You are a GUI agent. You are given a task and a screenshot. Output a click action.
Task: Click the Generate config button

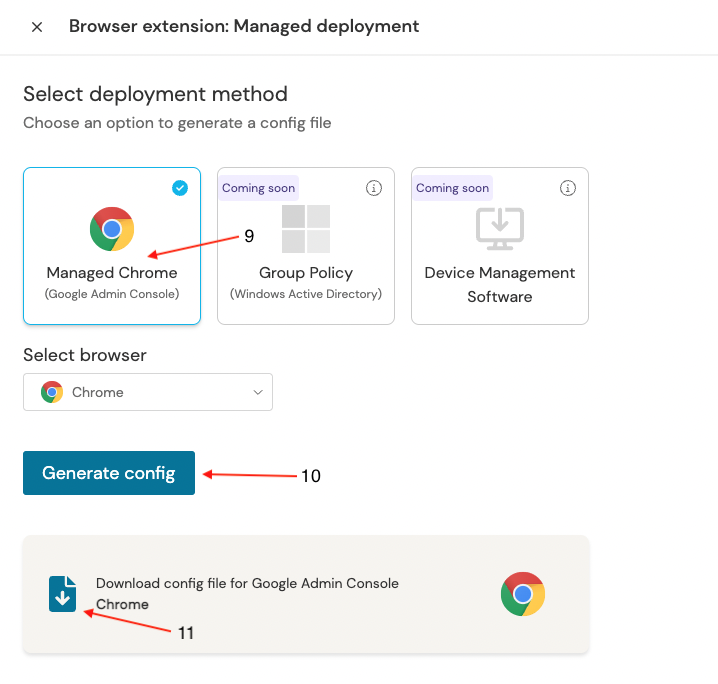pos(109,473)
